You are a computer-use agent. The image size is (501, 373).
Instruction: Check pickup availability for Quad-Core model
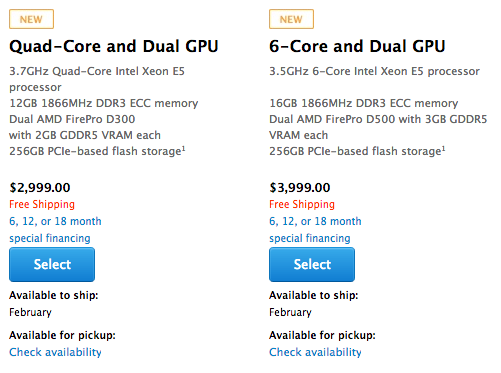55,352
